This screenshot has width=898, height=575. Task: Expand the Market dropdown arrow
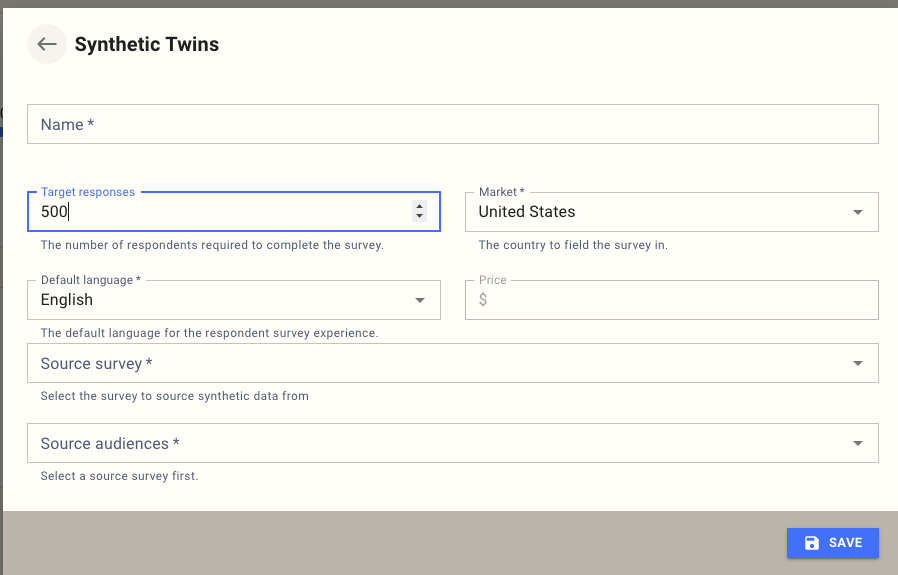click(x=857, y=212)
